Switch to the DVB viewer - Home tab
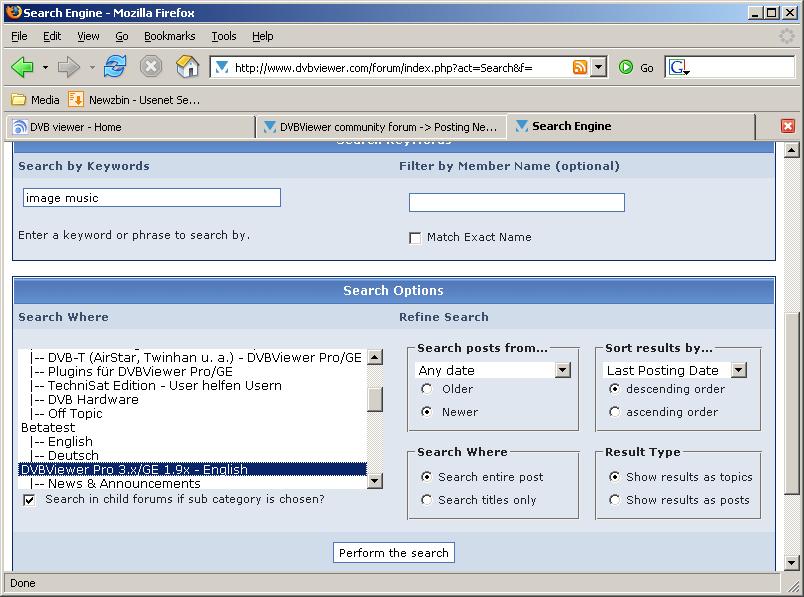Screen dimensions: 804x597 130,127
